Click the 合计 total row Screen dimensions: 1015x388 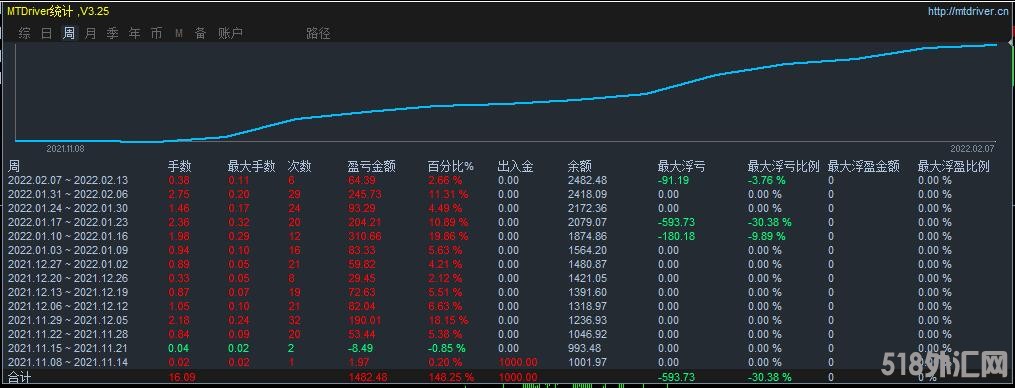tap(508, 377)
